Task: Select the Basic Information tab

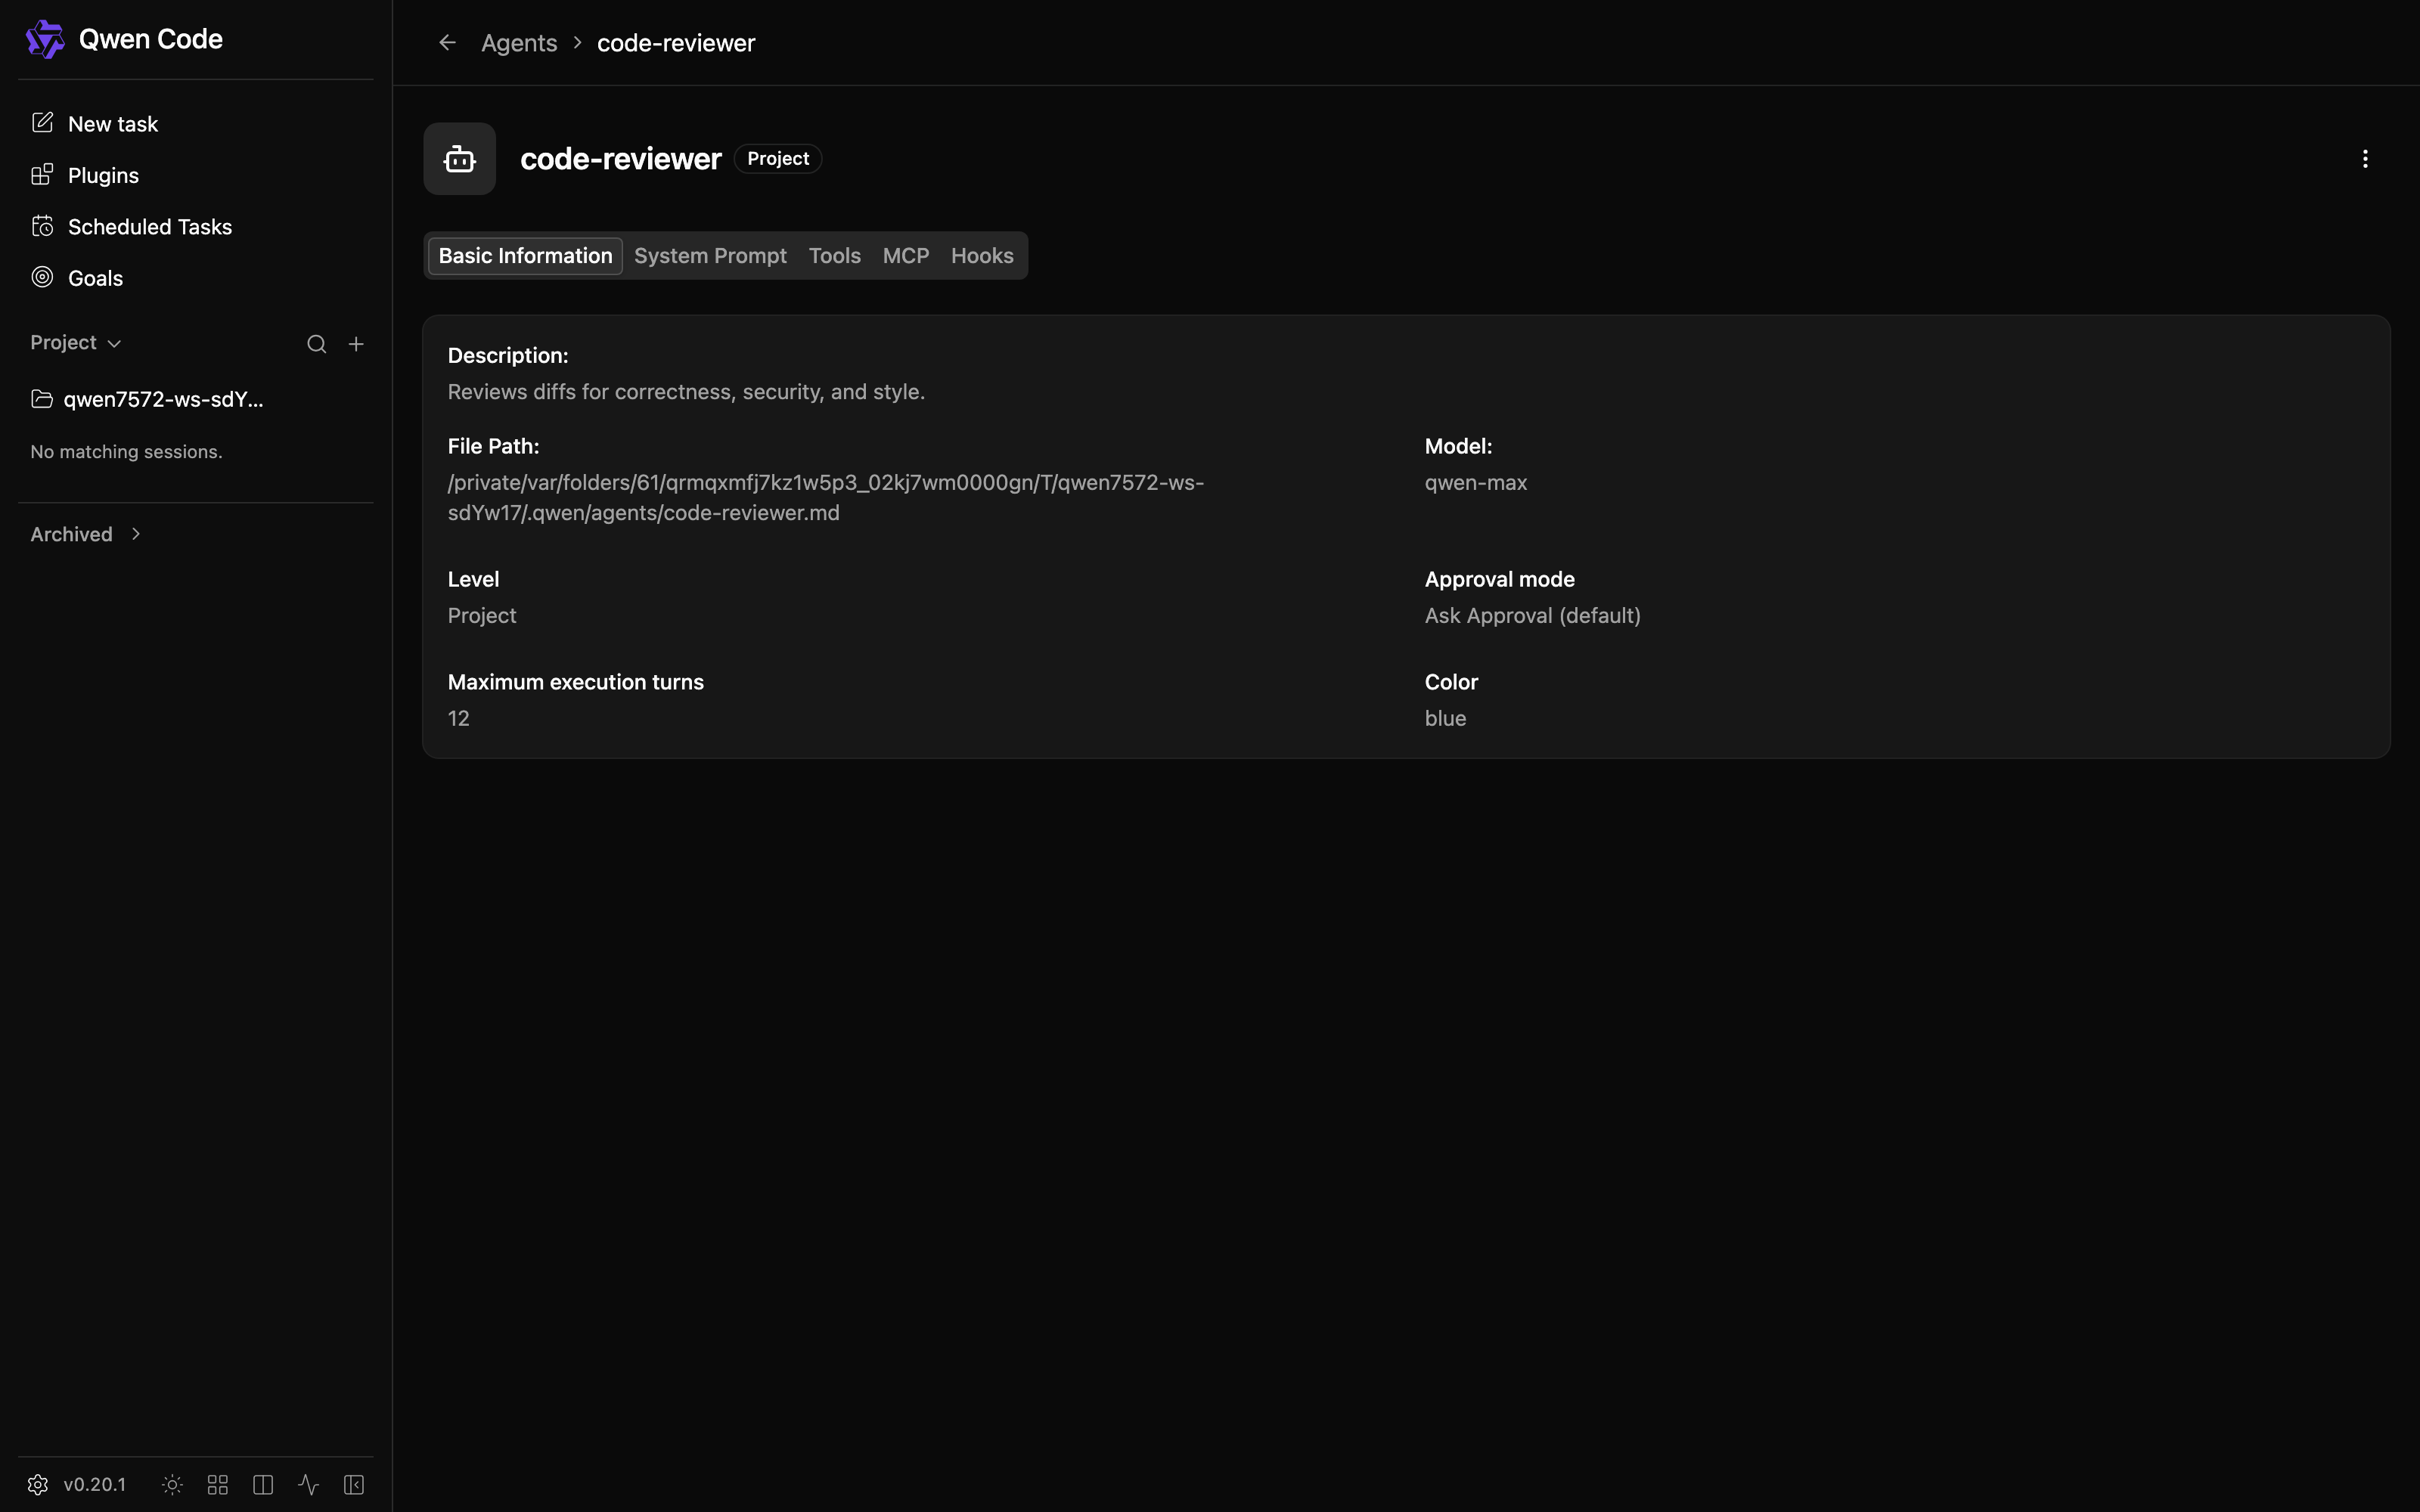Action: click(x=526, y=256)
